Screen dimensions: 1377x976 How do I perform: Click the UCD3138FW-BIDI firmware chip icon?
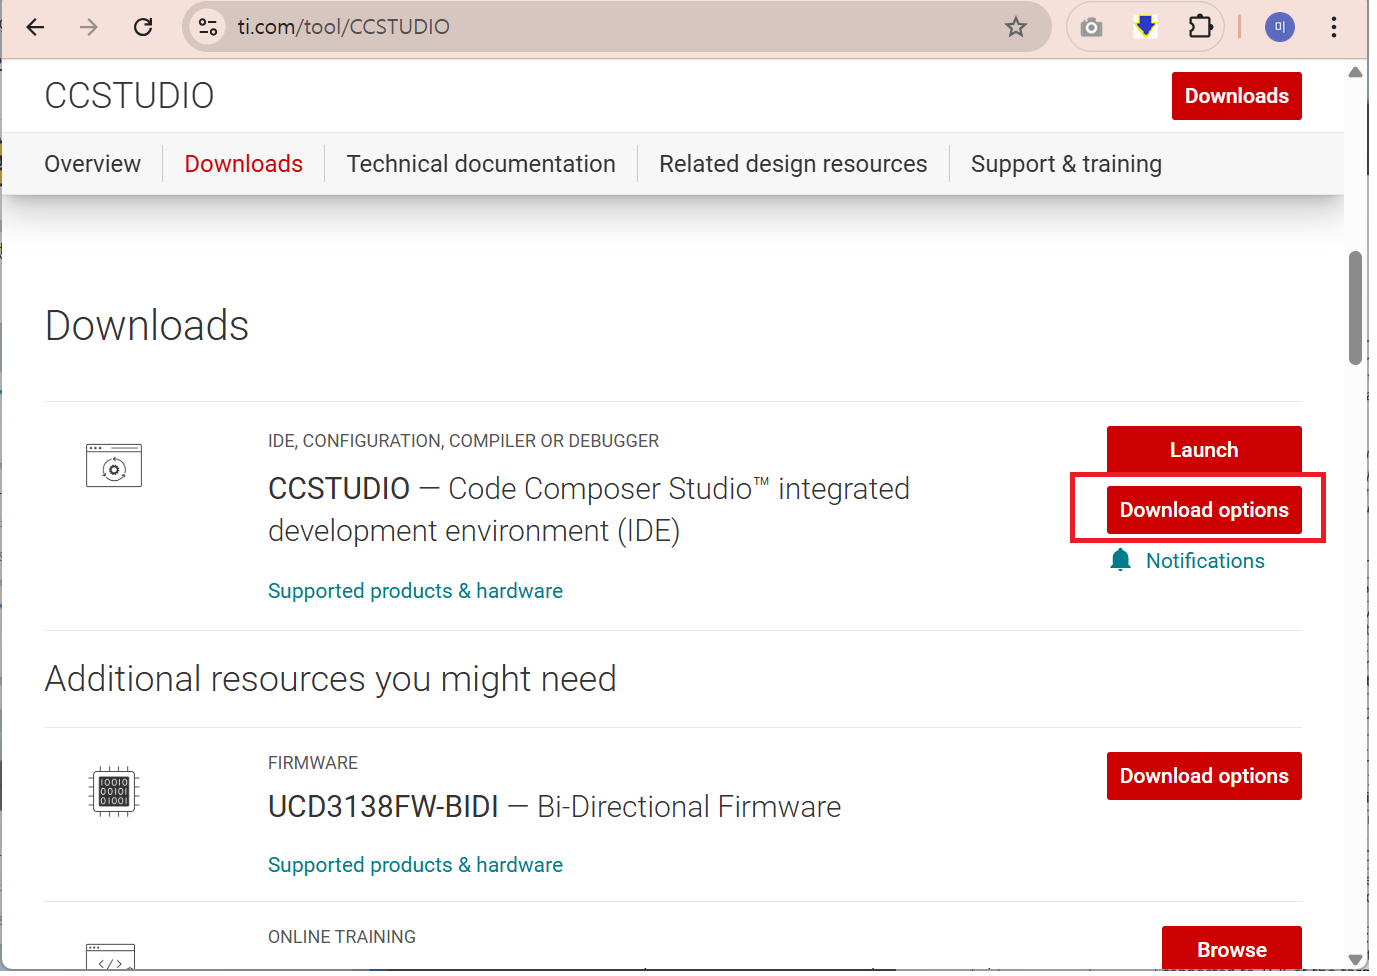point(114,792)
